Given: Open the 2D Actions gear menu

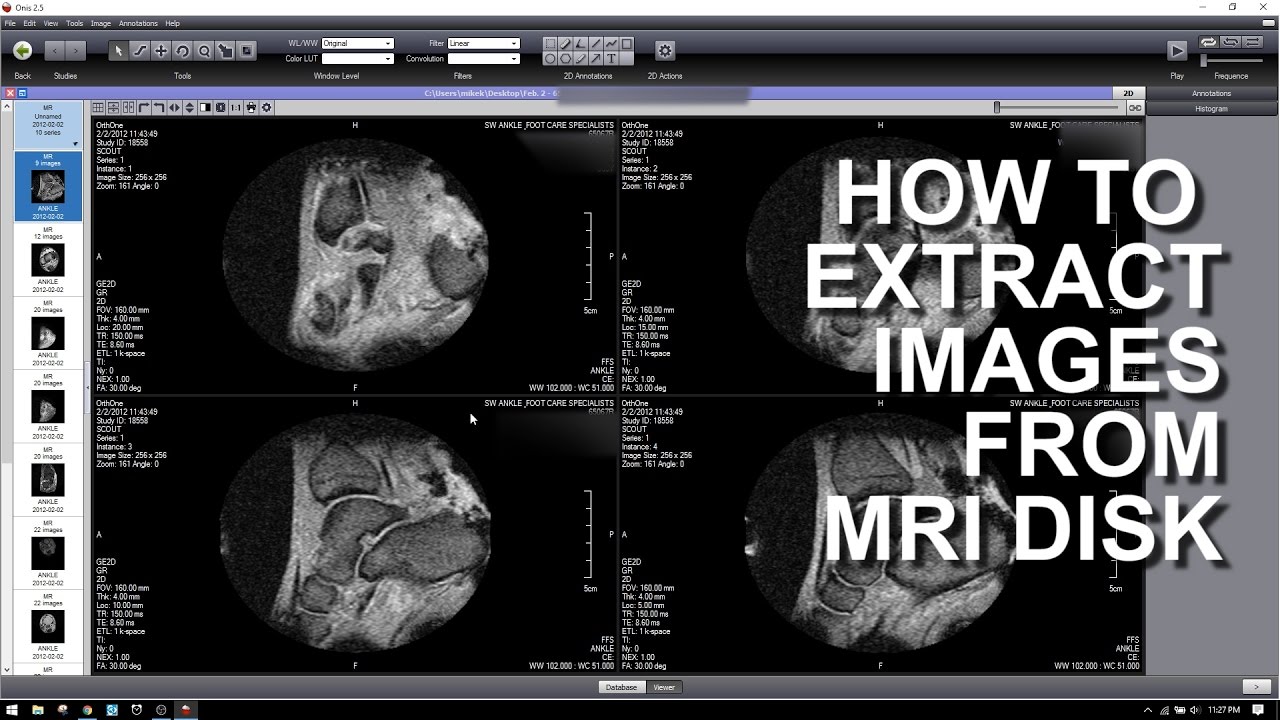Looking at the screenshot, I should [665, 51].
